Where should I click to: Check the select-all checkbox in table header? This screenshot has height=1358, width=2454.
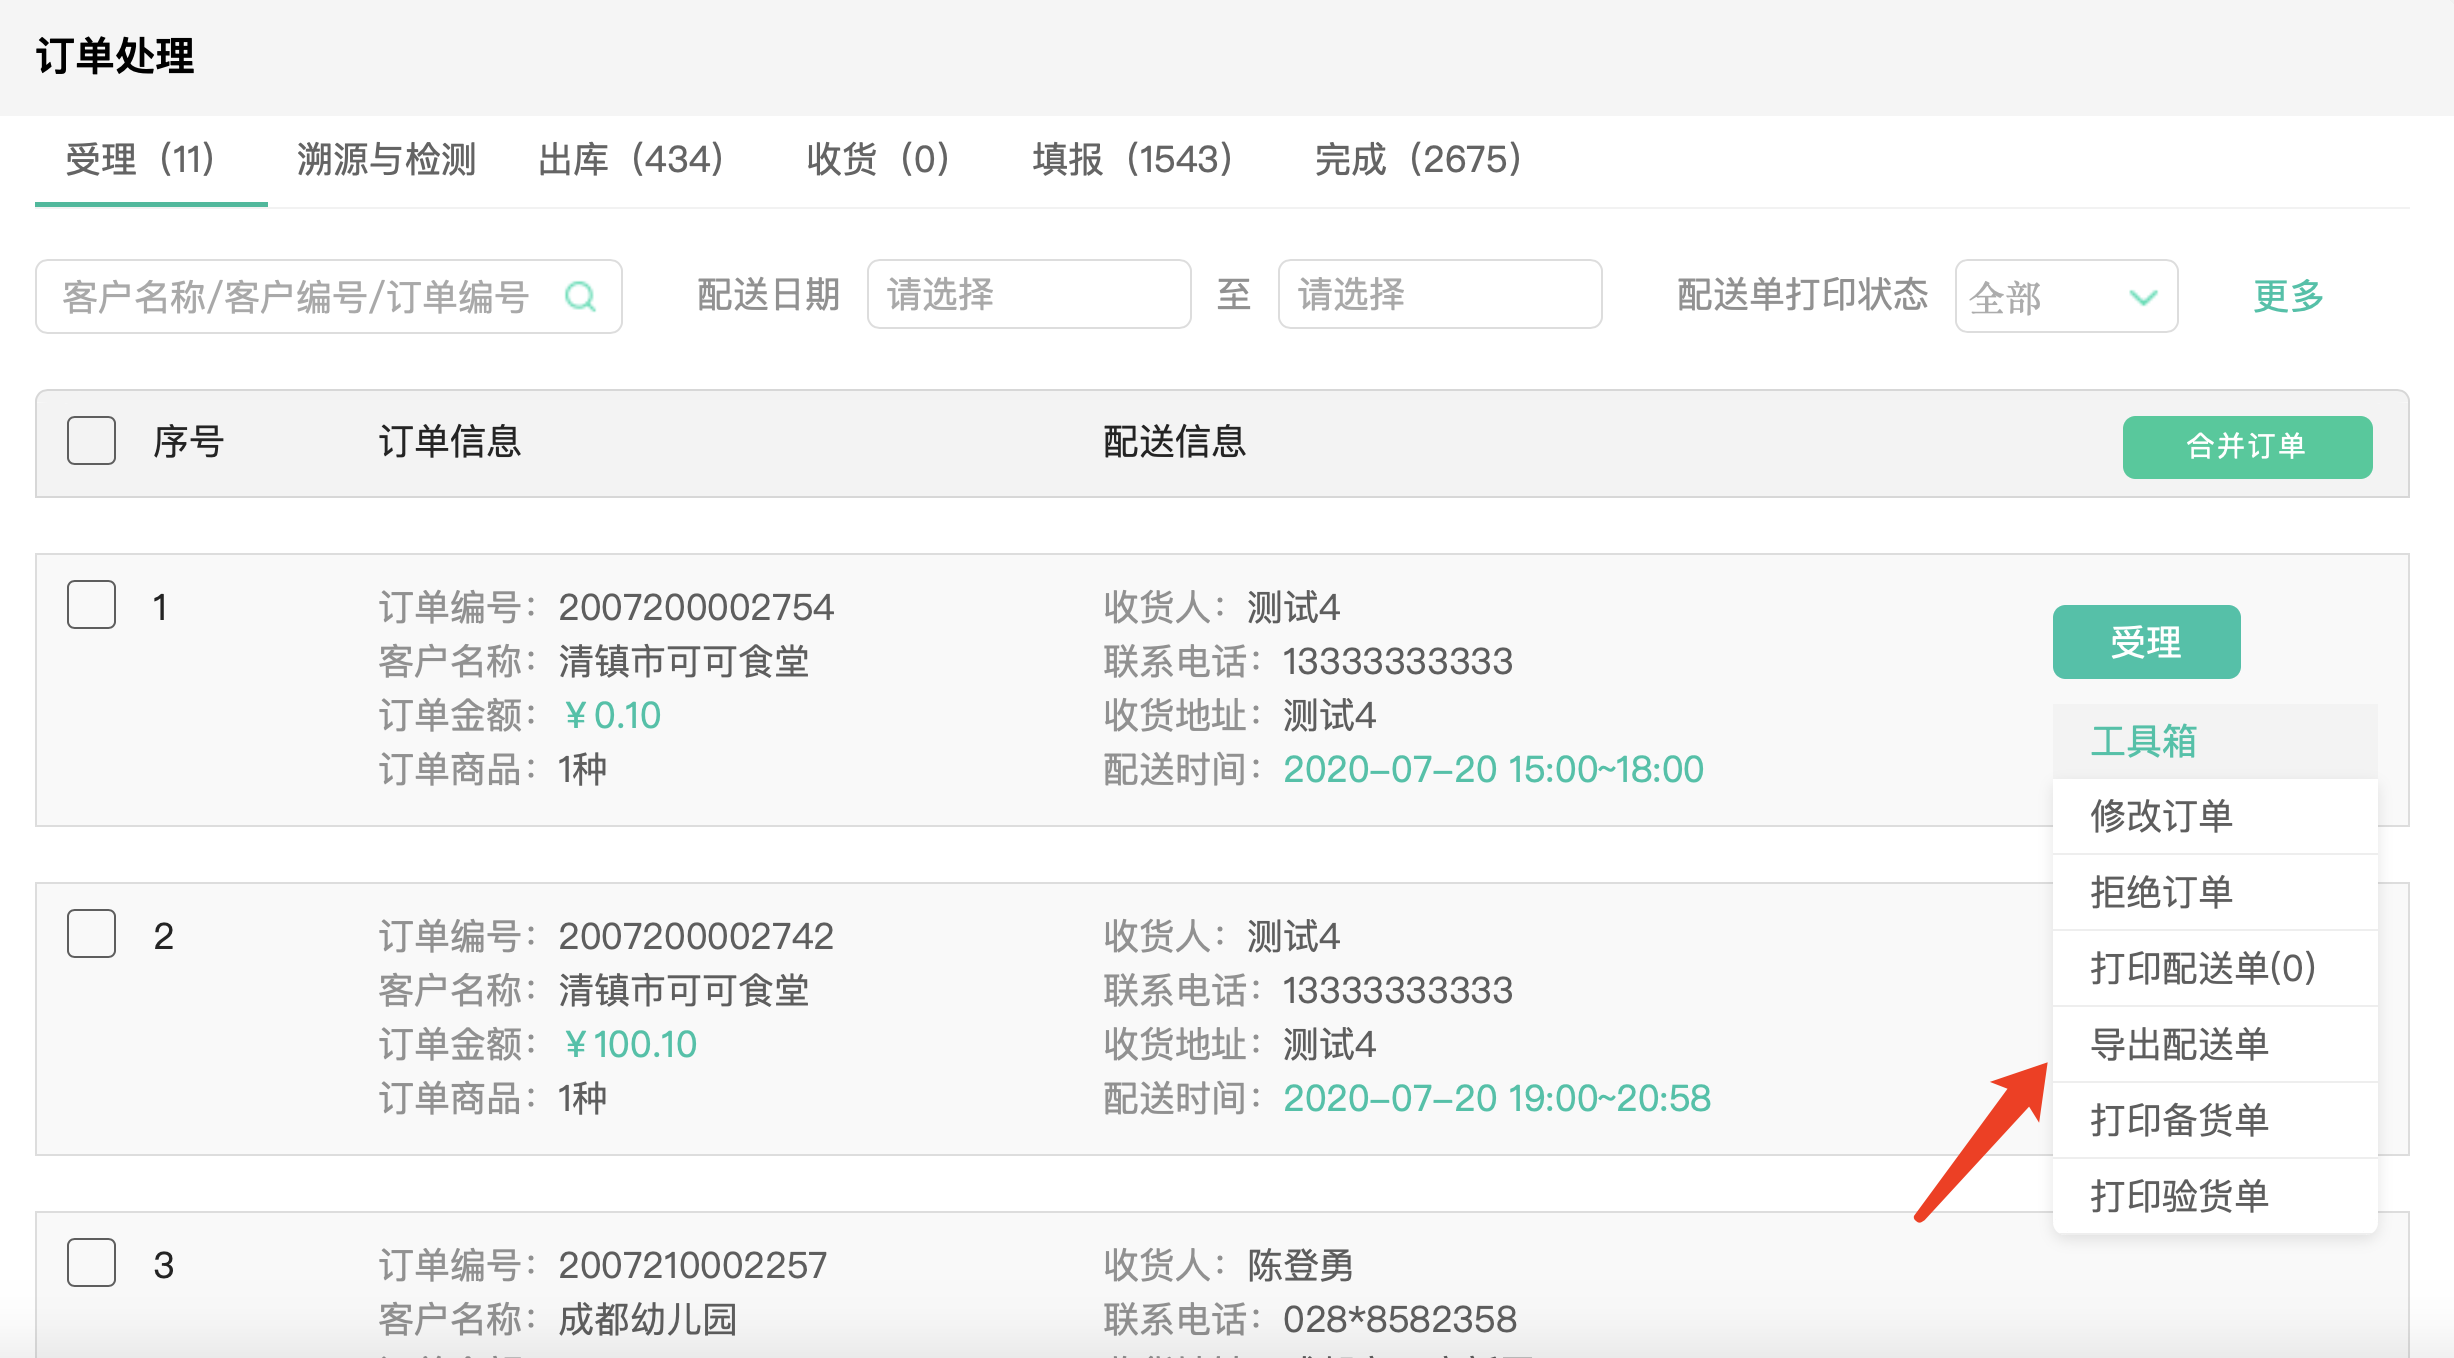pos(90,440)
